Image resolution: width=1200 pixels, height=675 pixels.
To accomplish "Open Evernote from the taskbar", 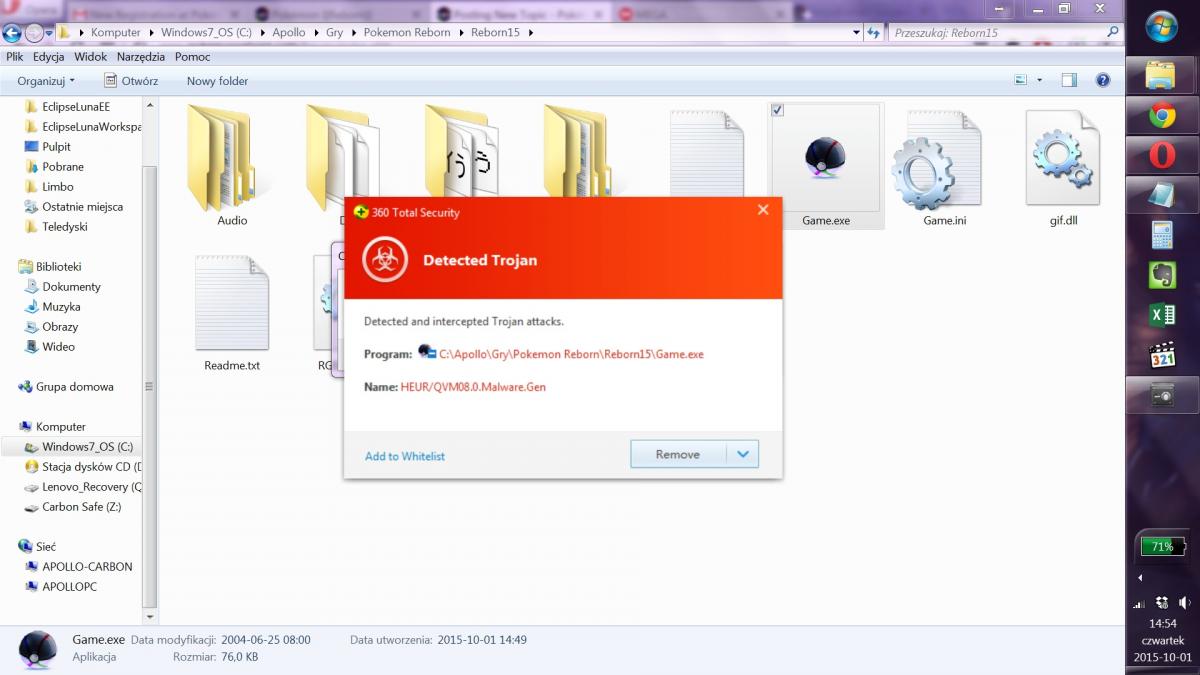I will pos(1161,275).
